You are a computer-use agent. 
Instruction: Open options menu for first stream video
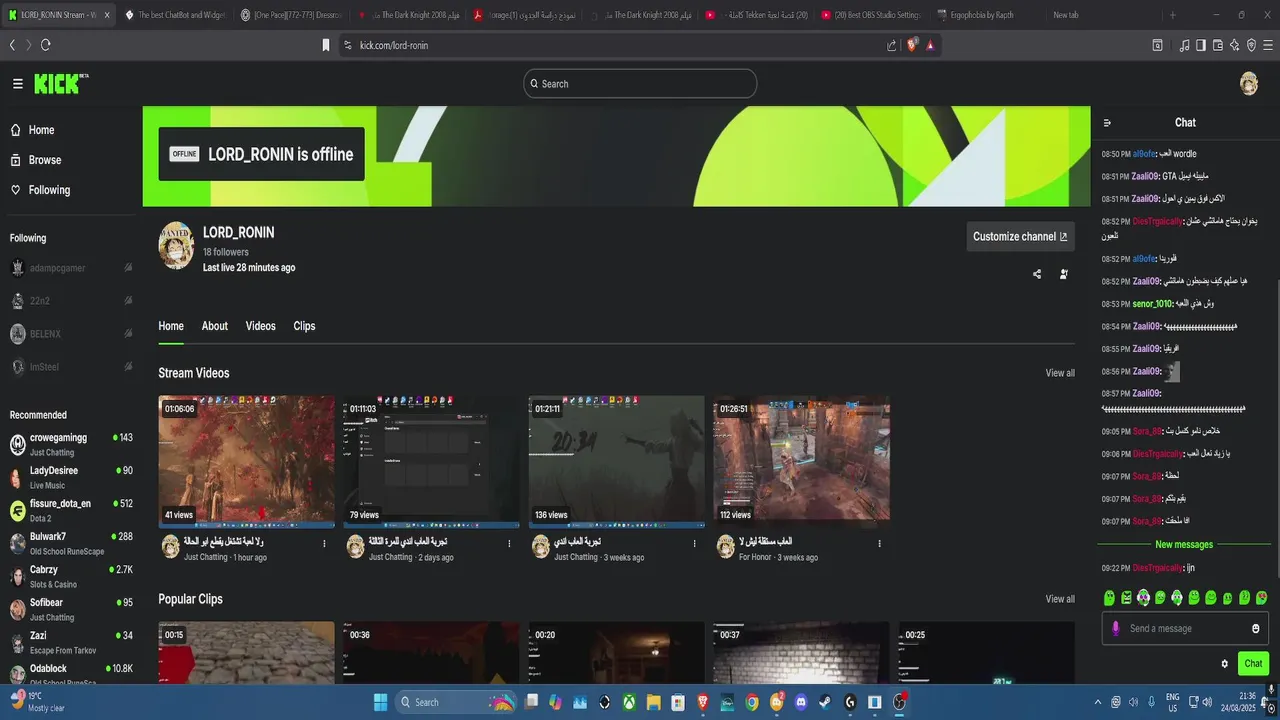(324, 544)
